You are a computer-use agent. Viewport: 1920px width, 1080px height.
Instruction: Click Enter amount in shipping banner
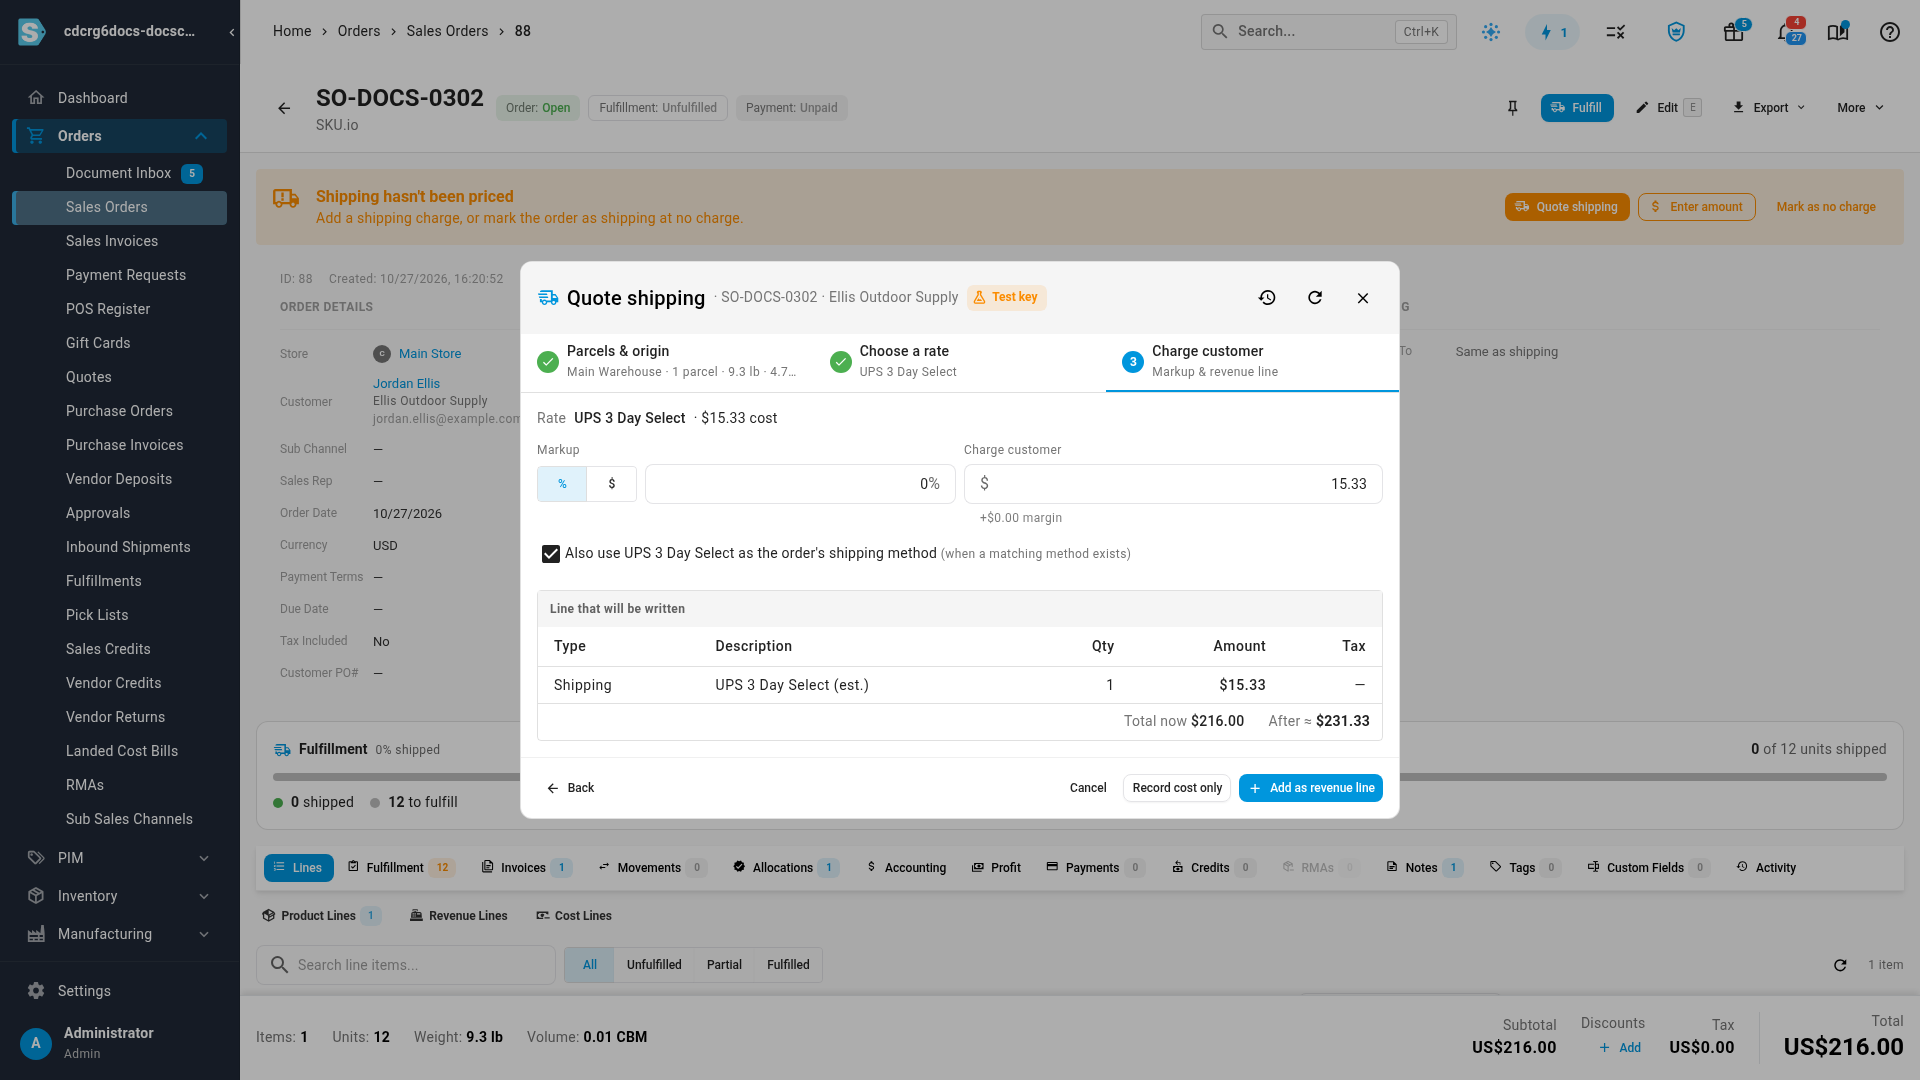click(x=1696, y=207)
